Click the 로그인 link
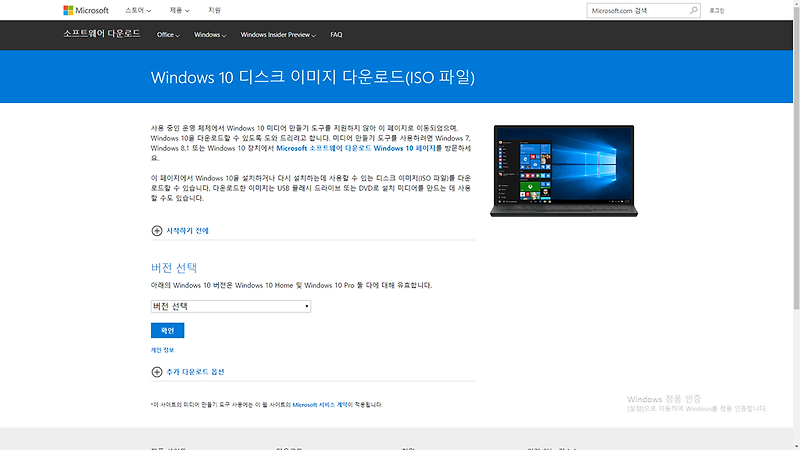This screenshot has height=450, width=800. [x=717, y=10]
